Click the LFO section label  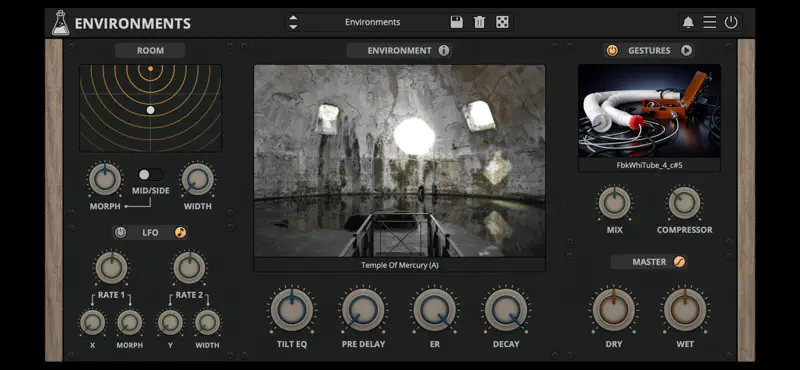pos(151,233)
